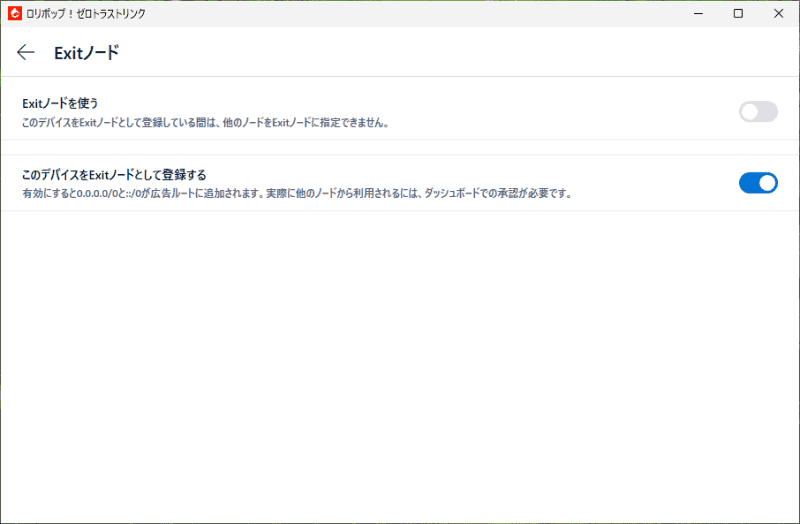Close the ゼロトラストリンク window
The height and width of the screenshot is (524, 800).
pyautogui.click(x=779, y=13)
